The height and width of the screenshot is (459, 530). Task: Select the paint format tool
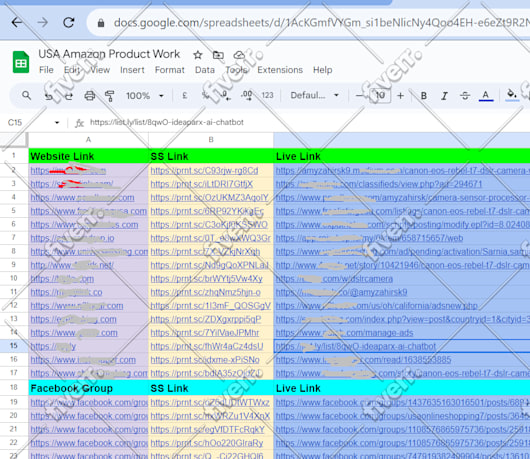110,96
